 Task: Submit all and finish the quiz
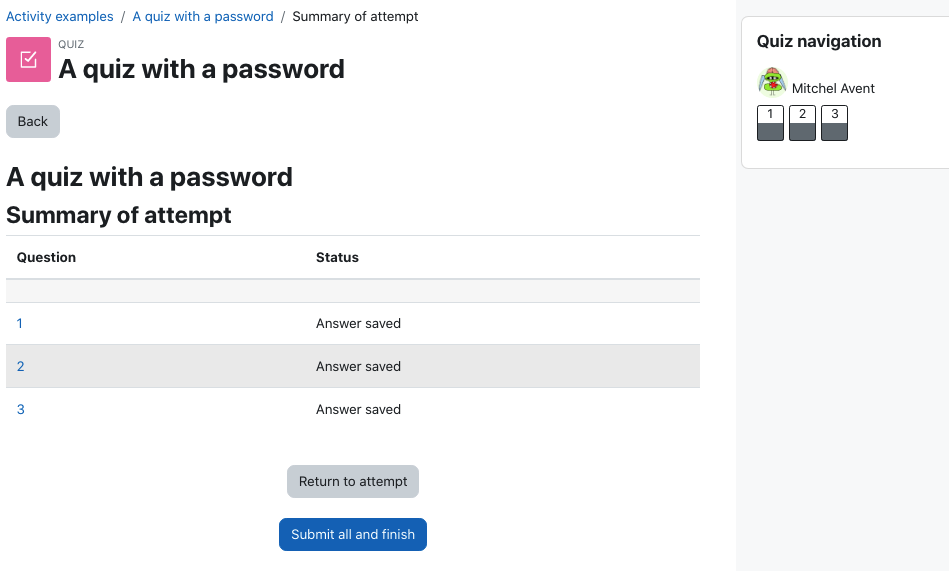pos(353,534)
